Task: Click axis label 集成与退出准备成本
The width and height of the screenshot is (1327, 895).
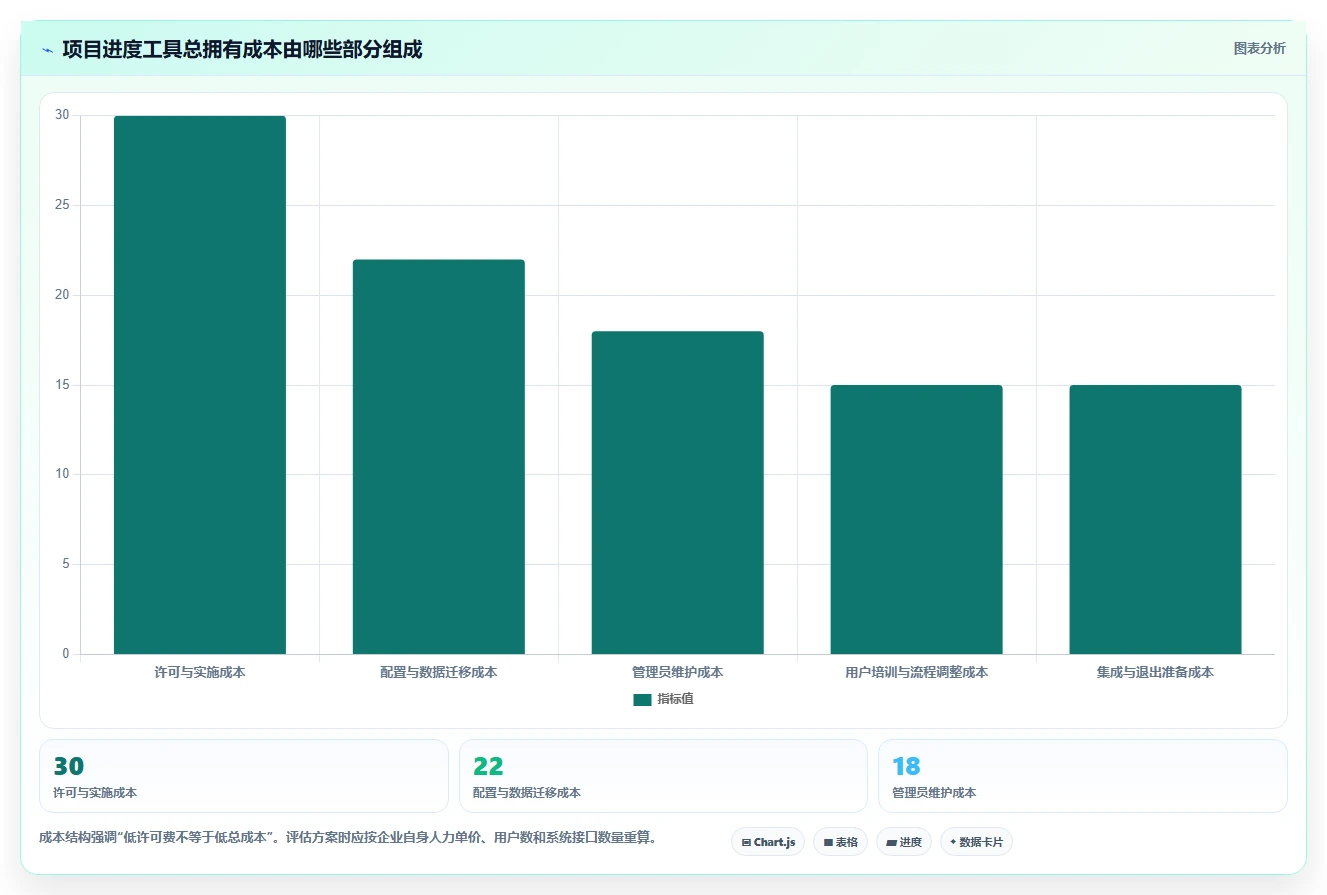Action: point(1155,673)
